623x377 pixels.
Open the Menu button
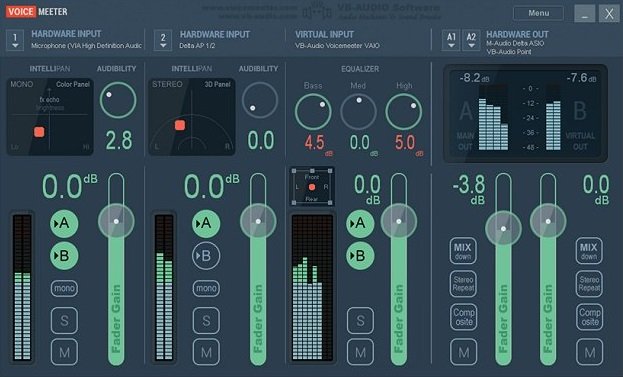(x=538, y=13)
